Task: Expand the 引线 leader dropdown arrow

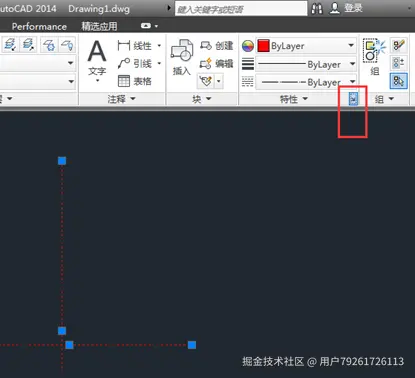Action: click(159, 63)
